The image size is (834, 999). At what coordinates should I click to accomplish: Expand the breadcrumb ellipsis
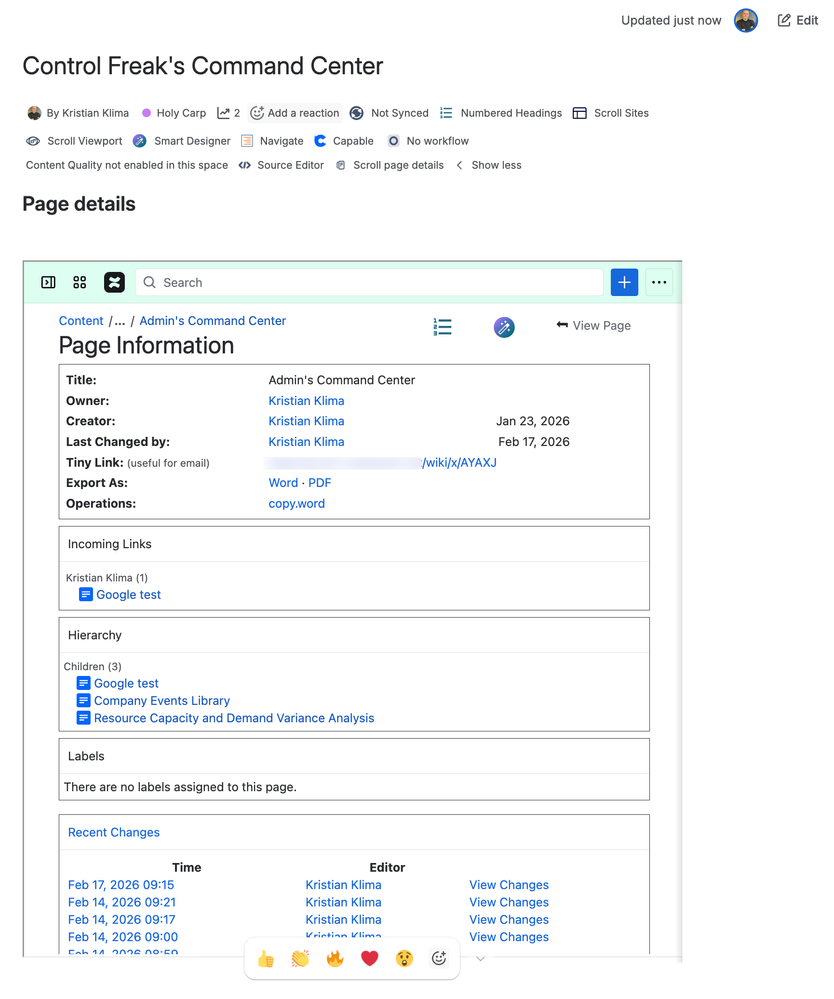coord(120,320)
